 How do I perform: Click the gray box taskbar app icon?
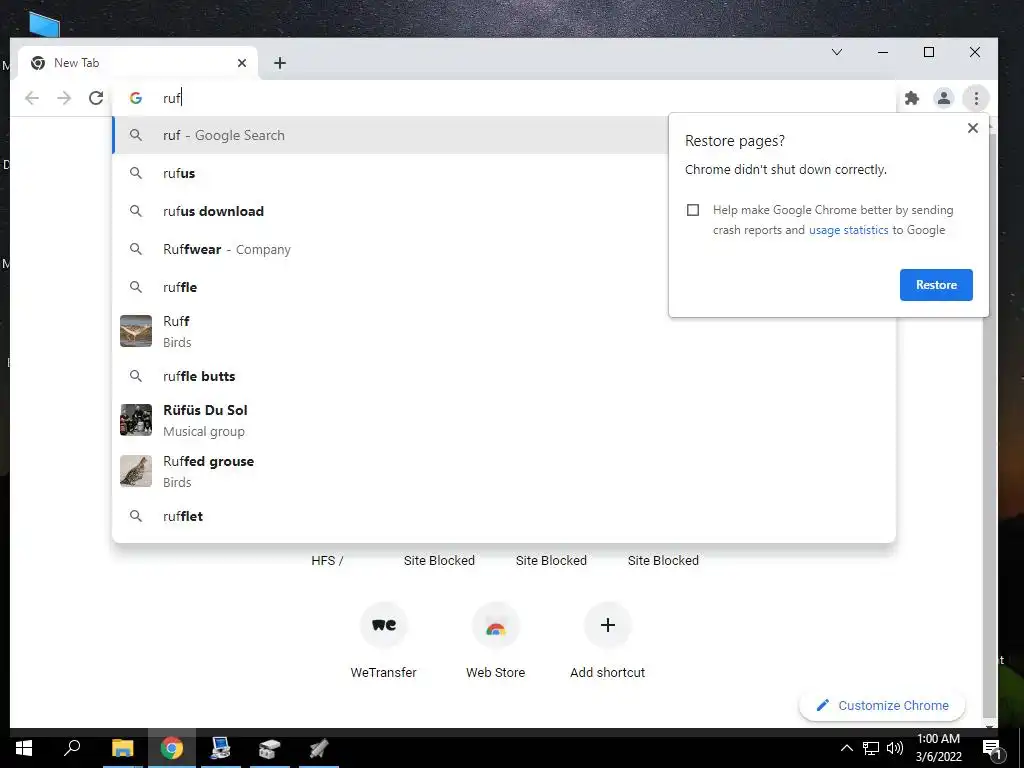pos(269,748)
